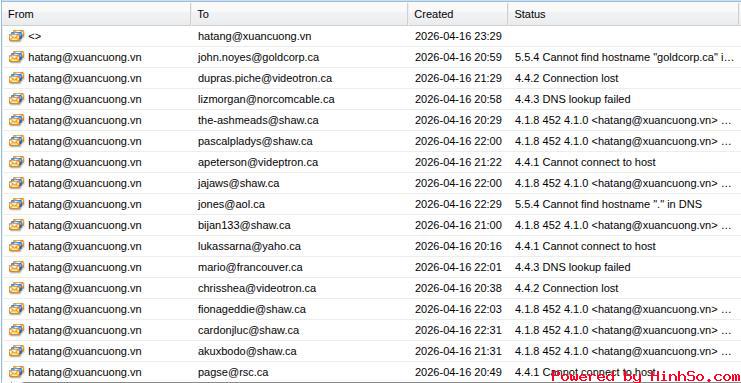This screenshot has height=383, width=741.
Task: Click the goldcorp.ca hostname error status
Action: pos(624,57)
